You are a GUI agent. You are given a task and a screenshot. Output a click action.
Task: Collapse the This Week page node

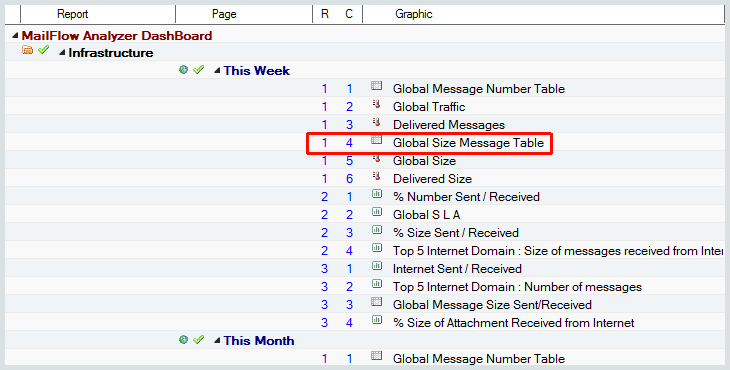click(217, 71)
